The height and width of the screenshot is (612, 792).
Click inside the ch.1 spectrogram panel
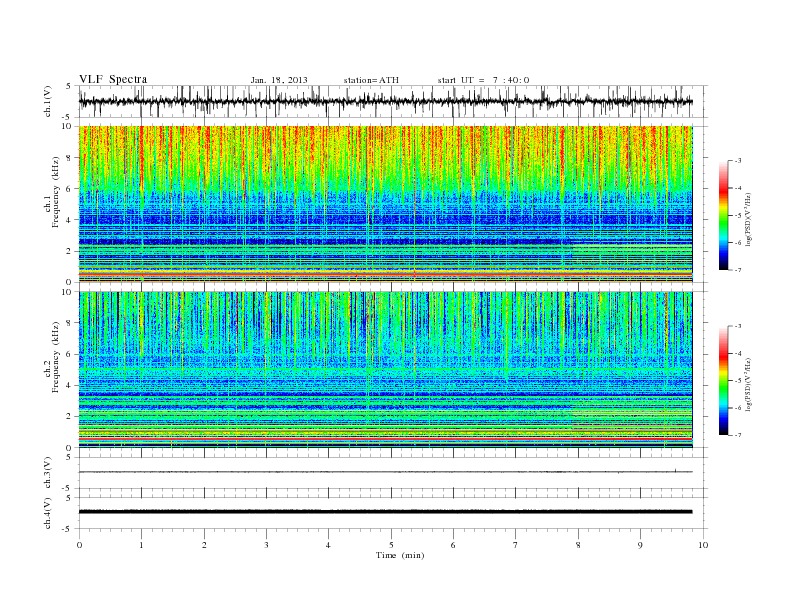[x=386, y=204]
